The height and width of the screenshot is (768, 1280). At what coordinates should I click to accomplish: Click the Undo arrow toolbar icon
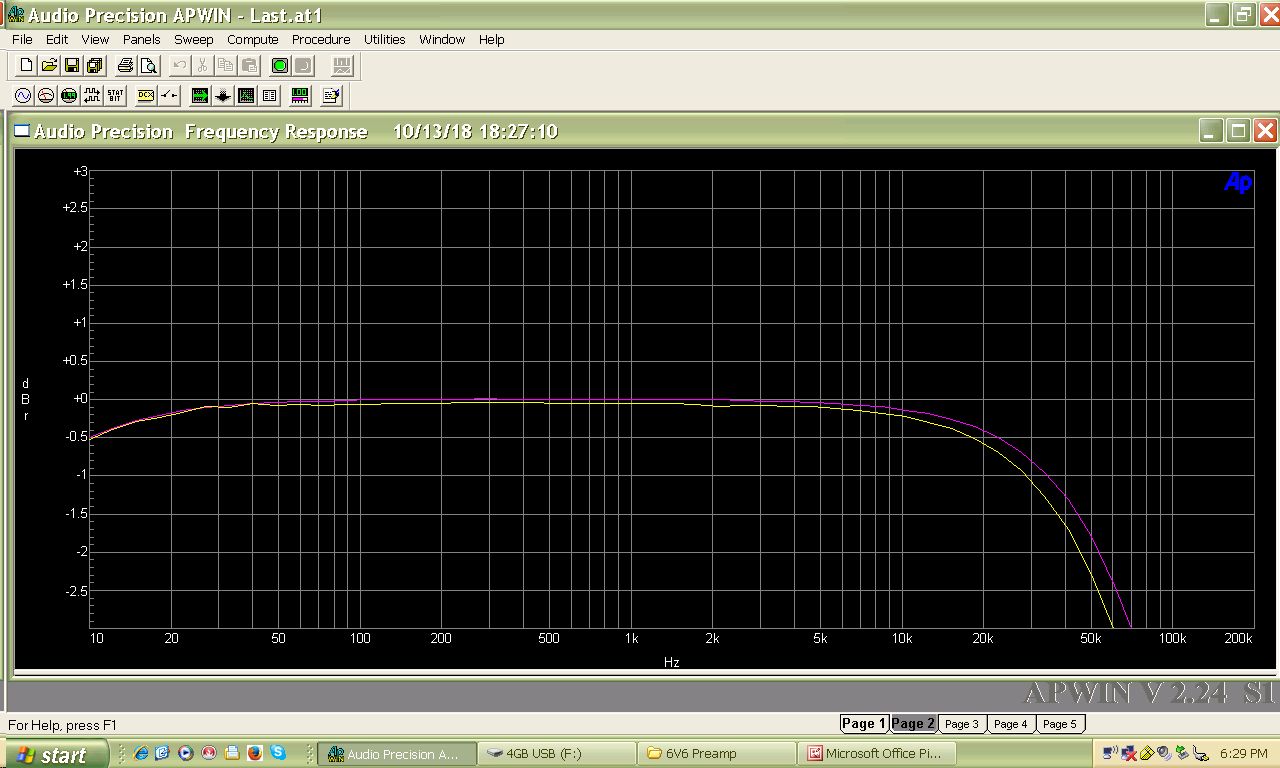coord(179,66)
